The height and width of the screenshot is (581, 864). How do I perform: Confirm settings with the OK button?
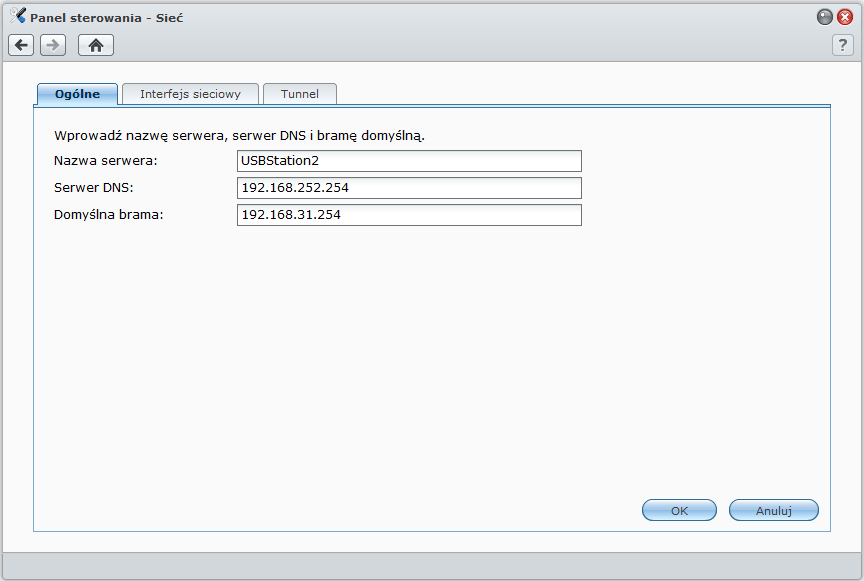pyautogui.click(x=679, y=510)
